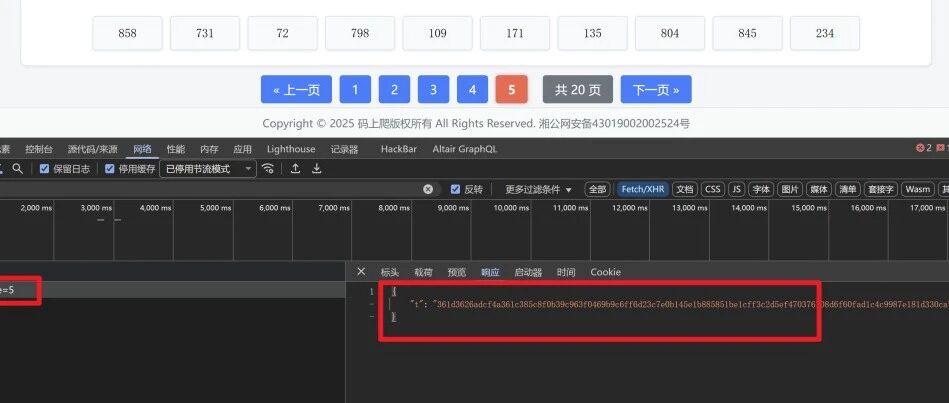Click the number box 804

[670, 33]
